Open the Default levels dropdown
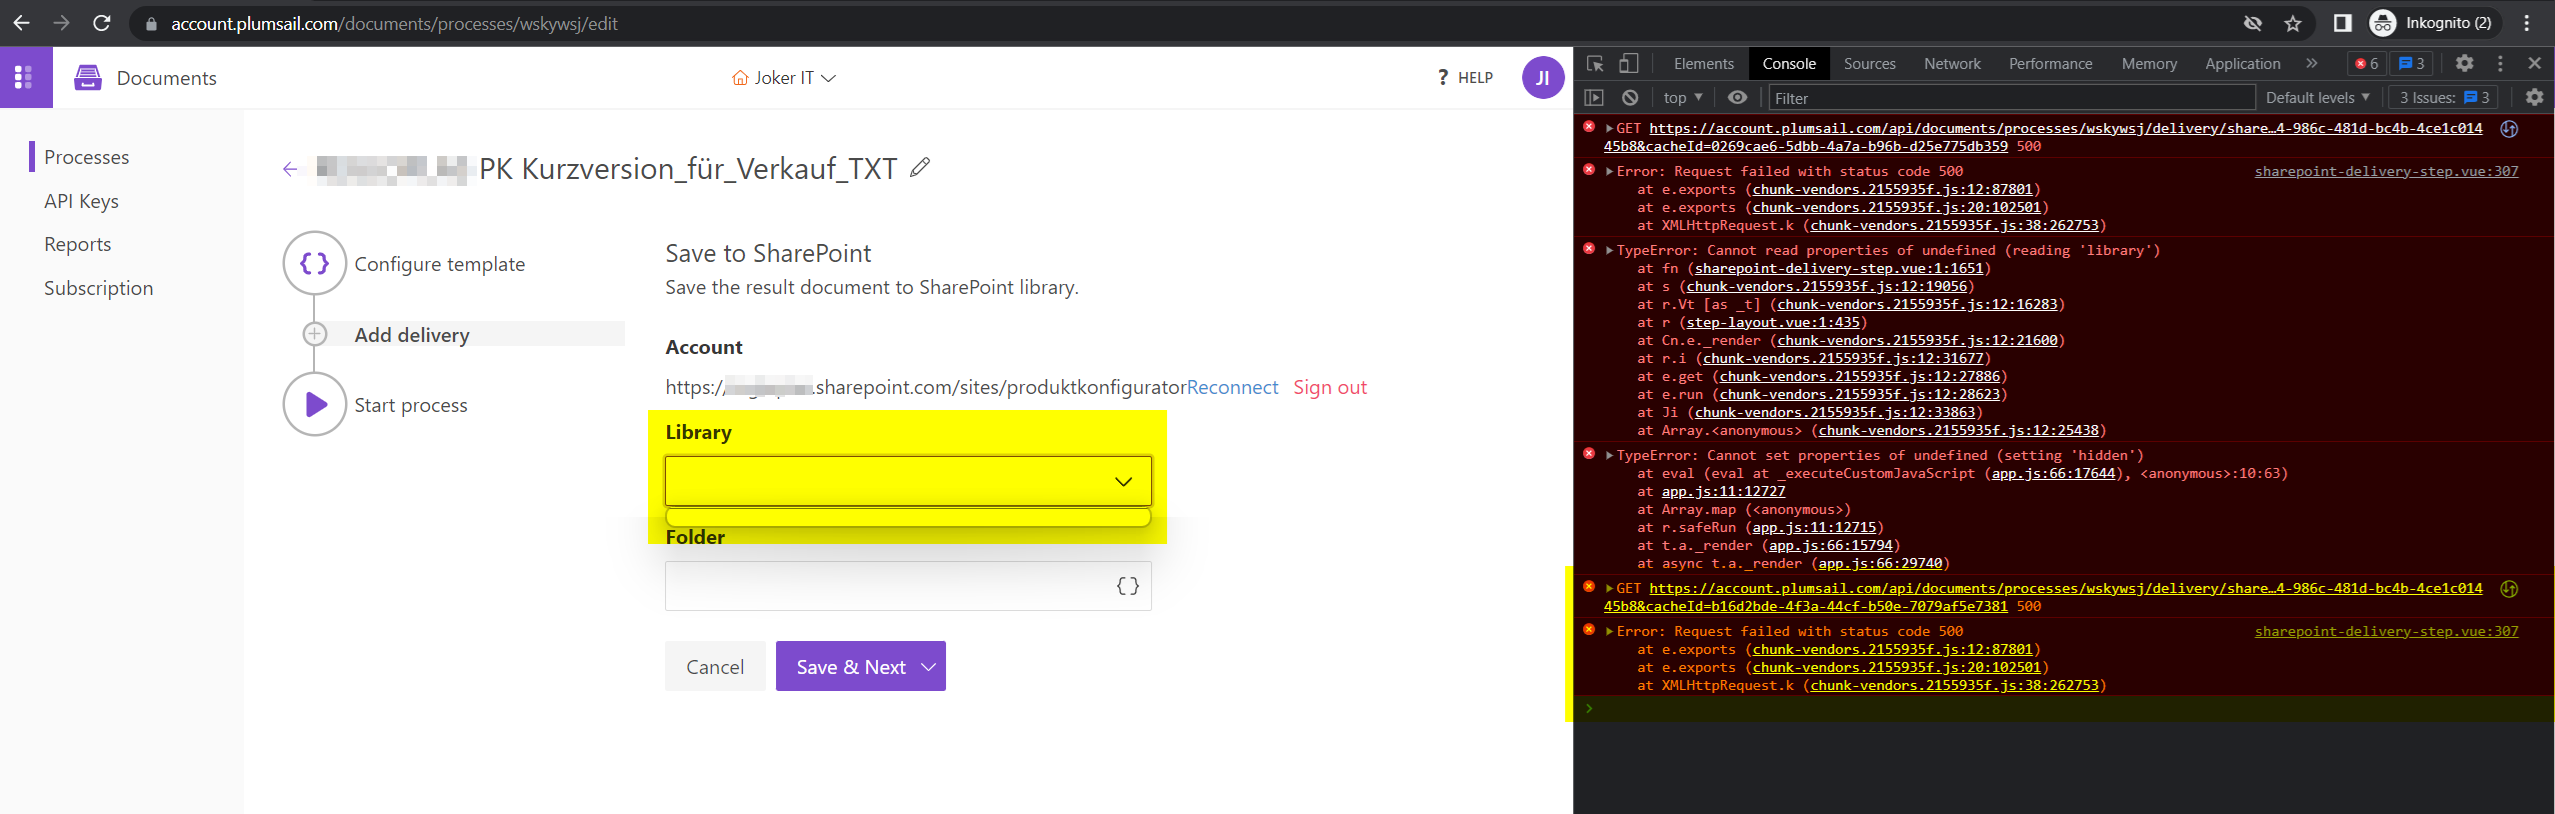 click(x=2317, y=97)
